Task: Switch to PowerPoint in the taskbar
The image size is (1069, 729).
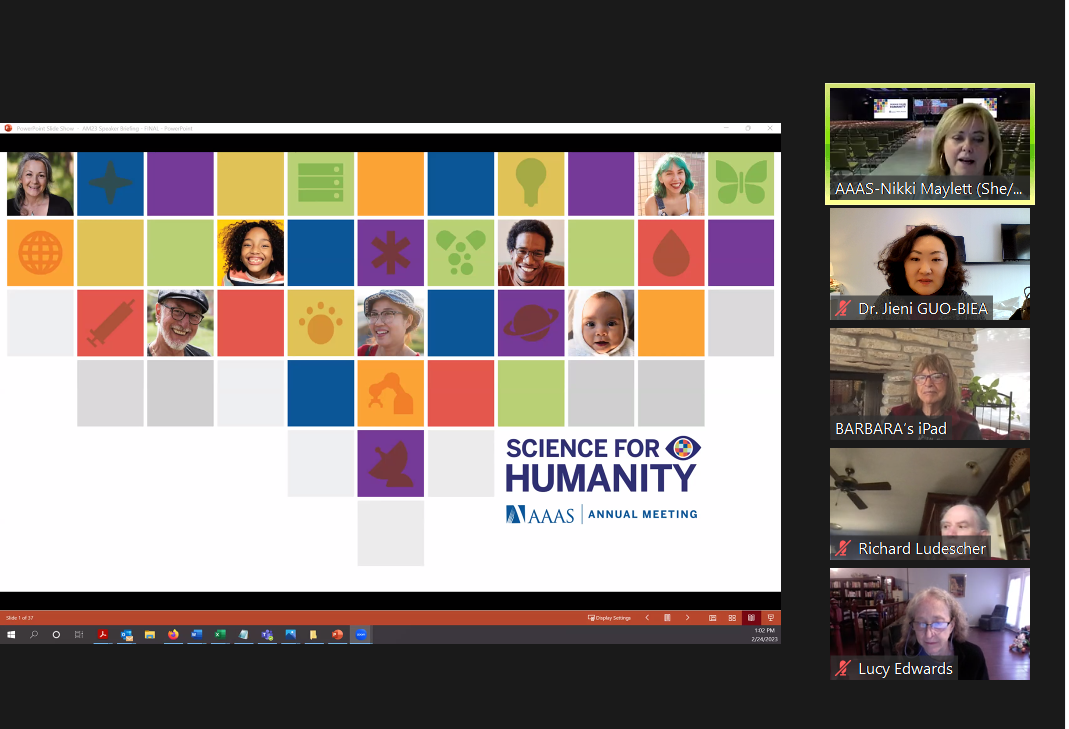Action: point(337,635)
